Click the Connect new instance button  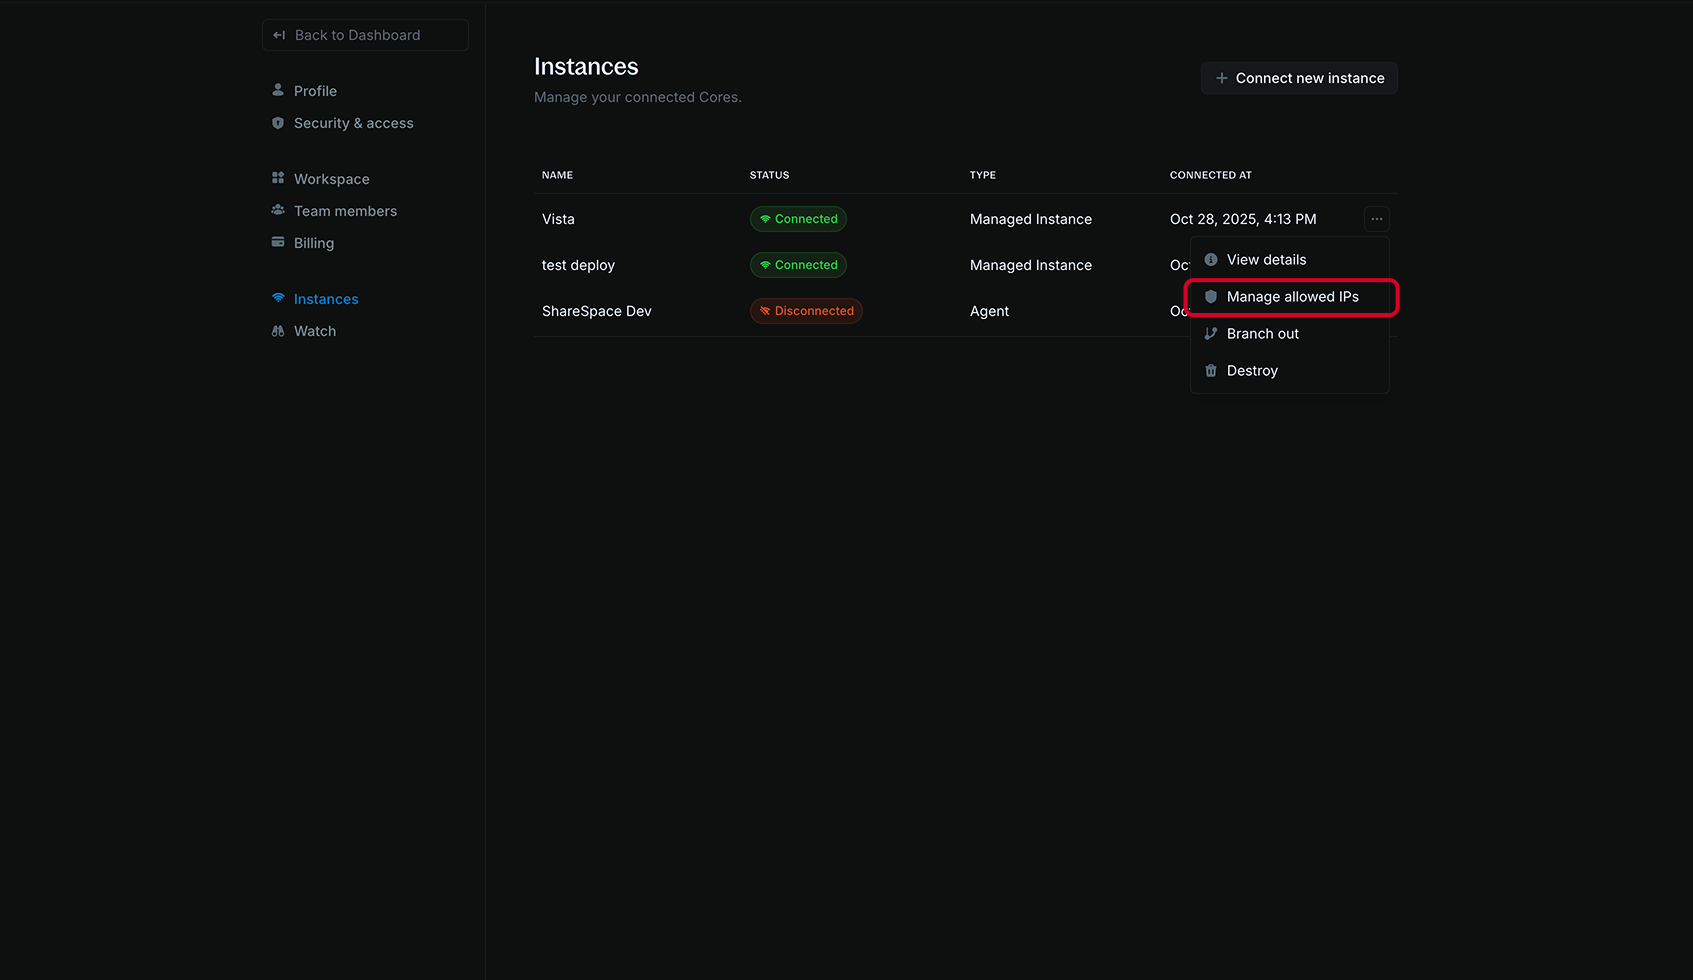1299,77
